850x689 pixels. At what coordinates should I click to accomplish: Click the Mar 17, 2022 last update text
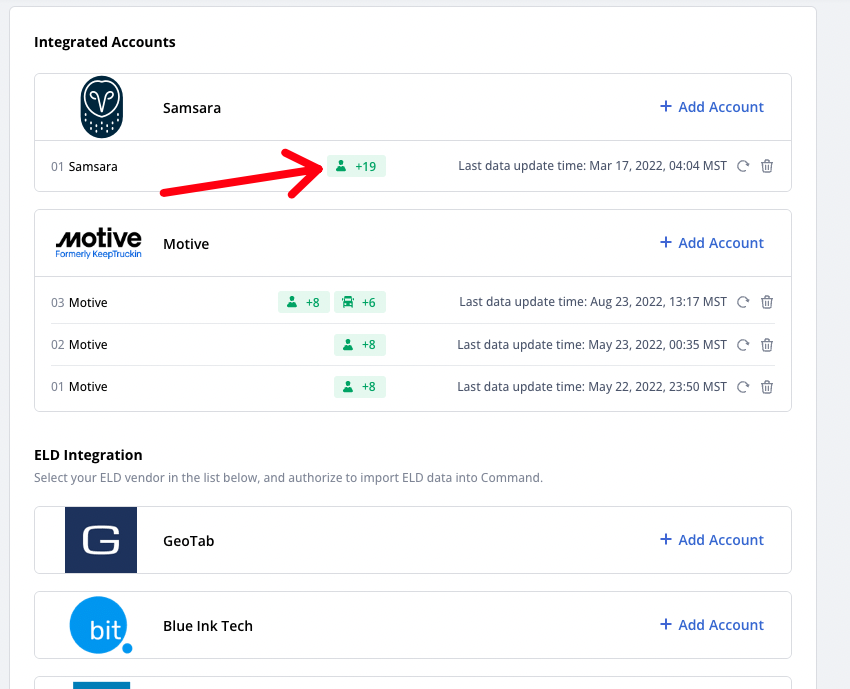pyautogui.click(x=593, y=166)
